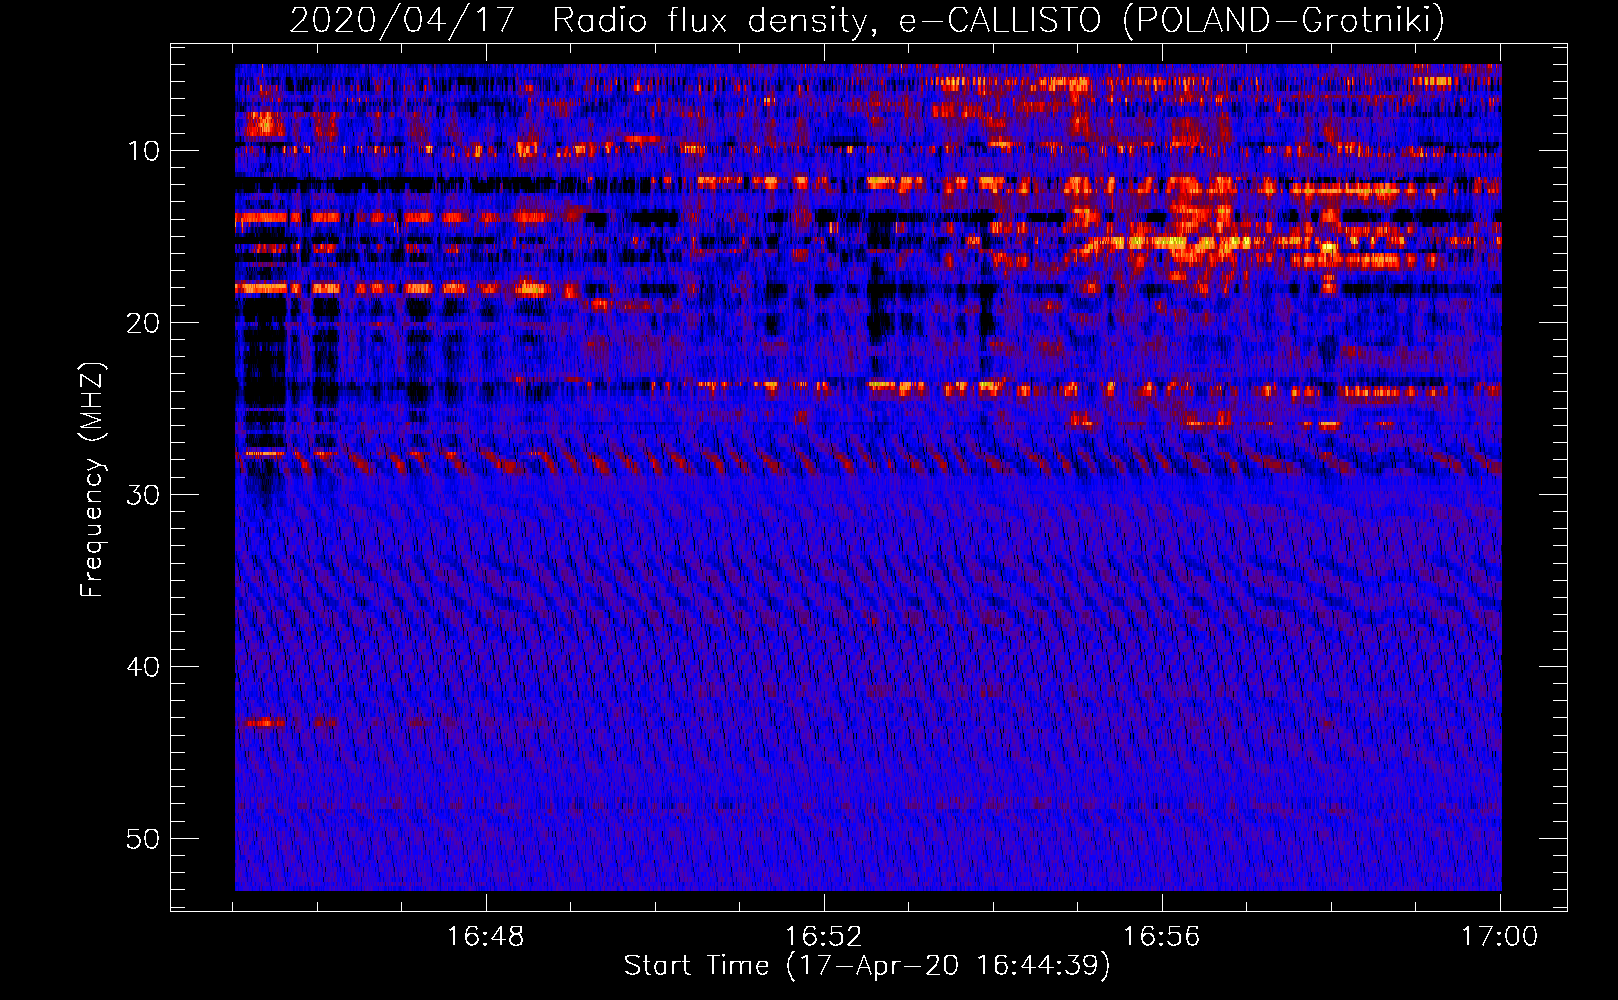Click the 40 MHz frequency tick label
1618x1000 pixels.
coord(144,667)
